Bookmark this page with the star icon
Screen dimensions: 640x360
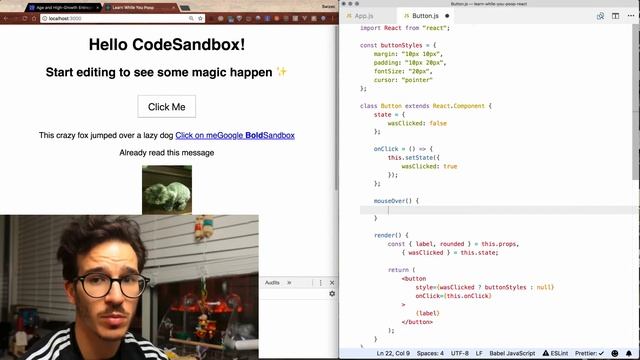point(200,18)
